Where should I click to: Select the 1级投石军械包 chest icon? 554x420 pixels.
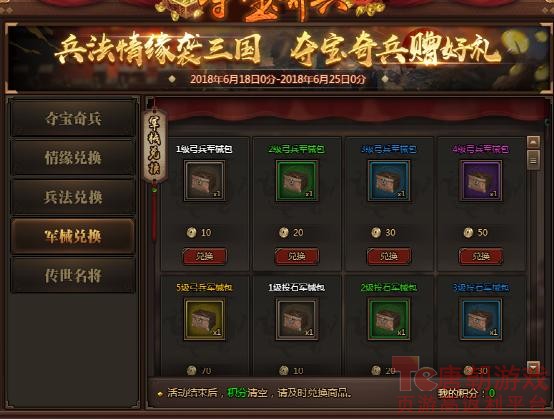tap(297, 320)
